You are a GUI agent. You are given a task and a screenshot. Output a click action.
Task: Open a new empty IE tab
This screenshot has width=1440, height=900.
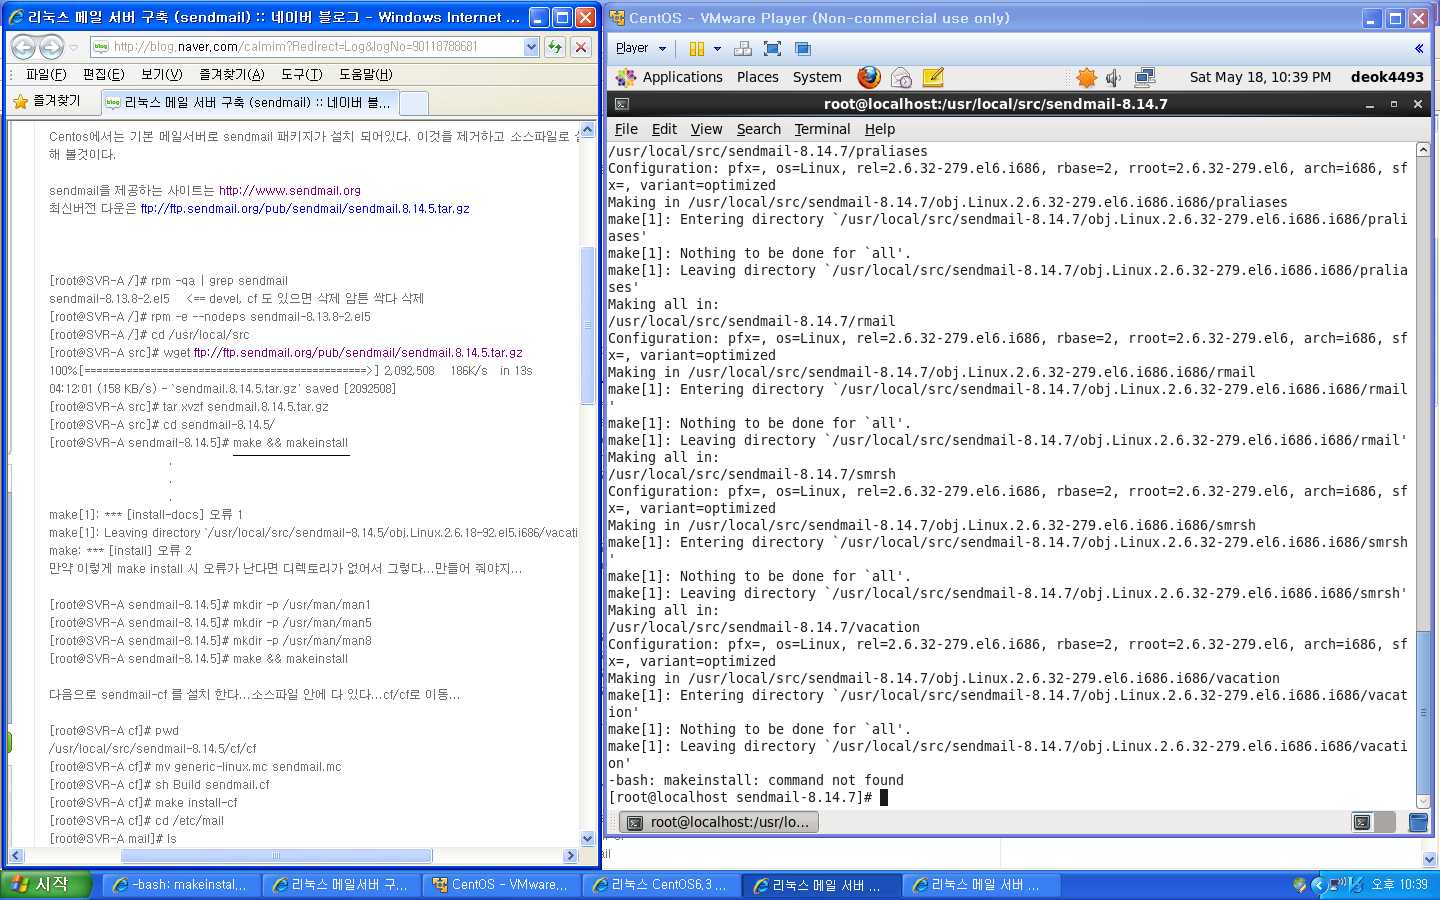[x=414, y=103]
